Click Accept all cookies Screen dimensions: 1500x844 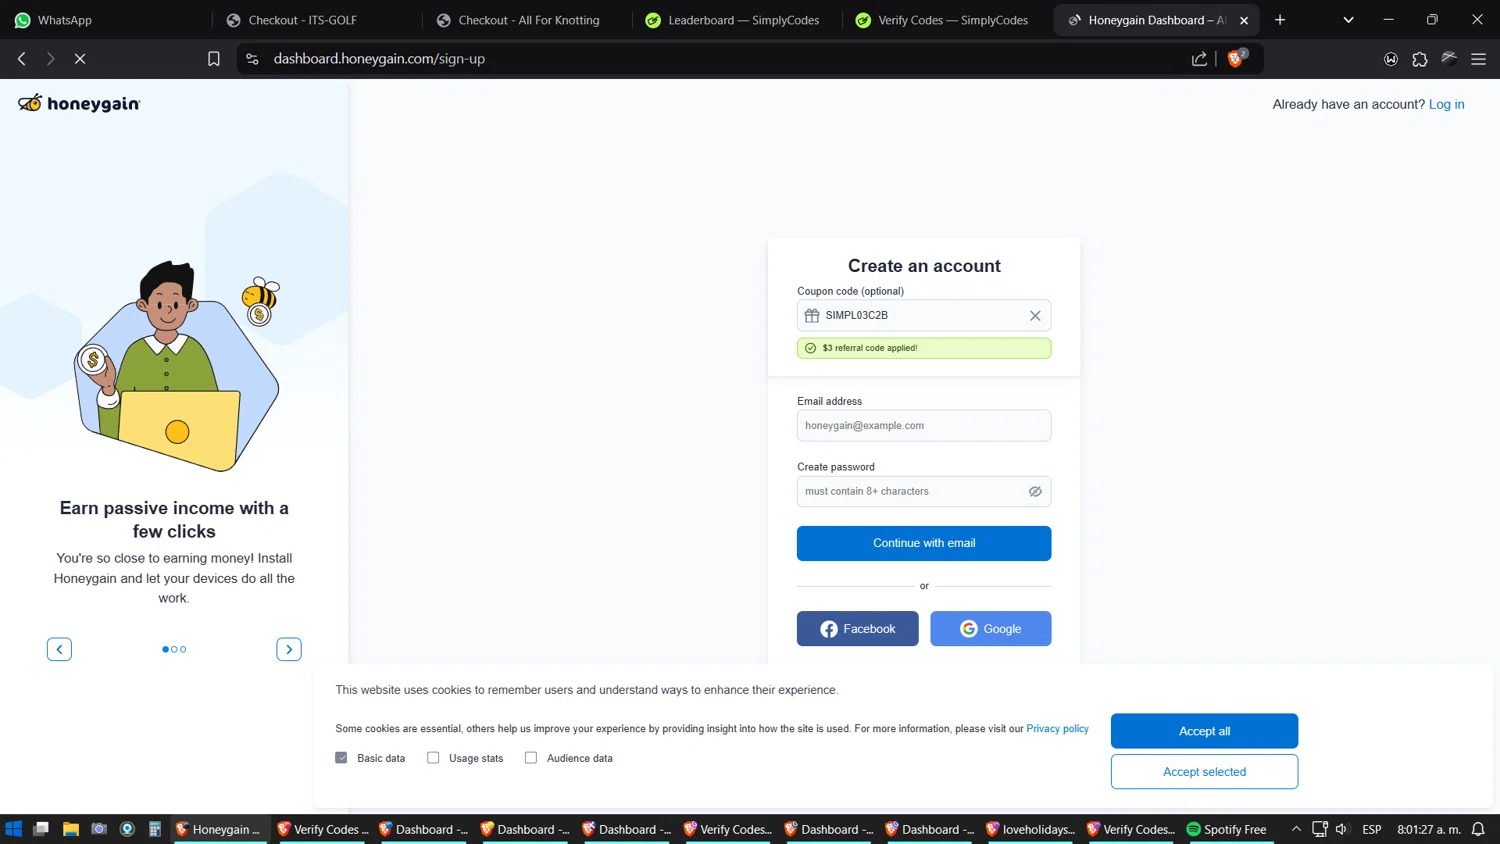(1204, 731)
